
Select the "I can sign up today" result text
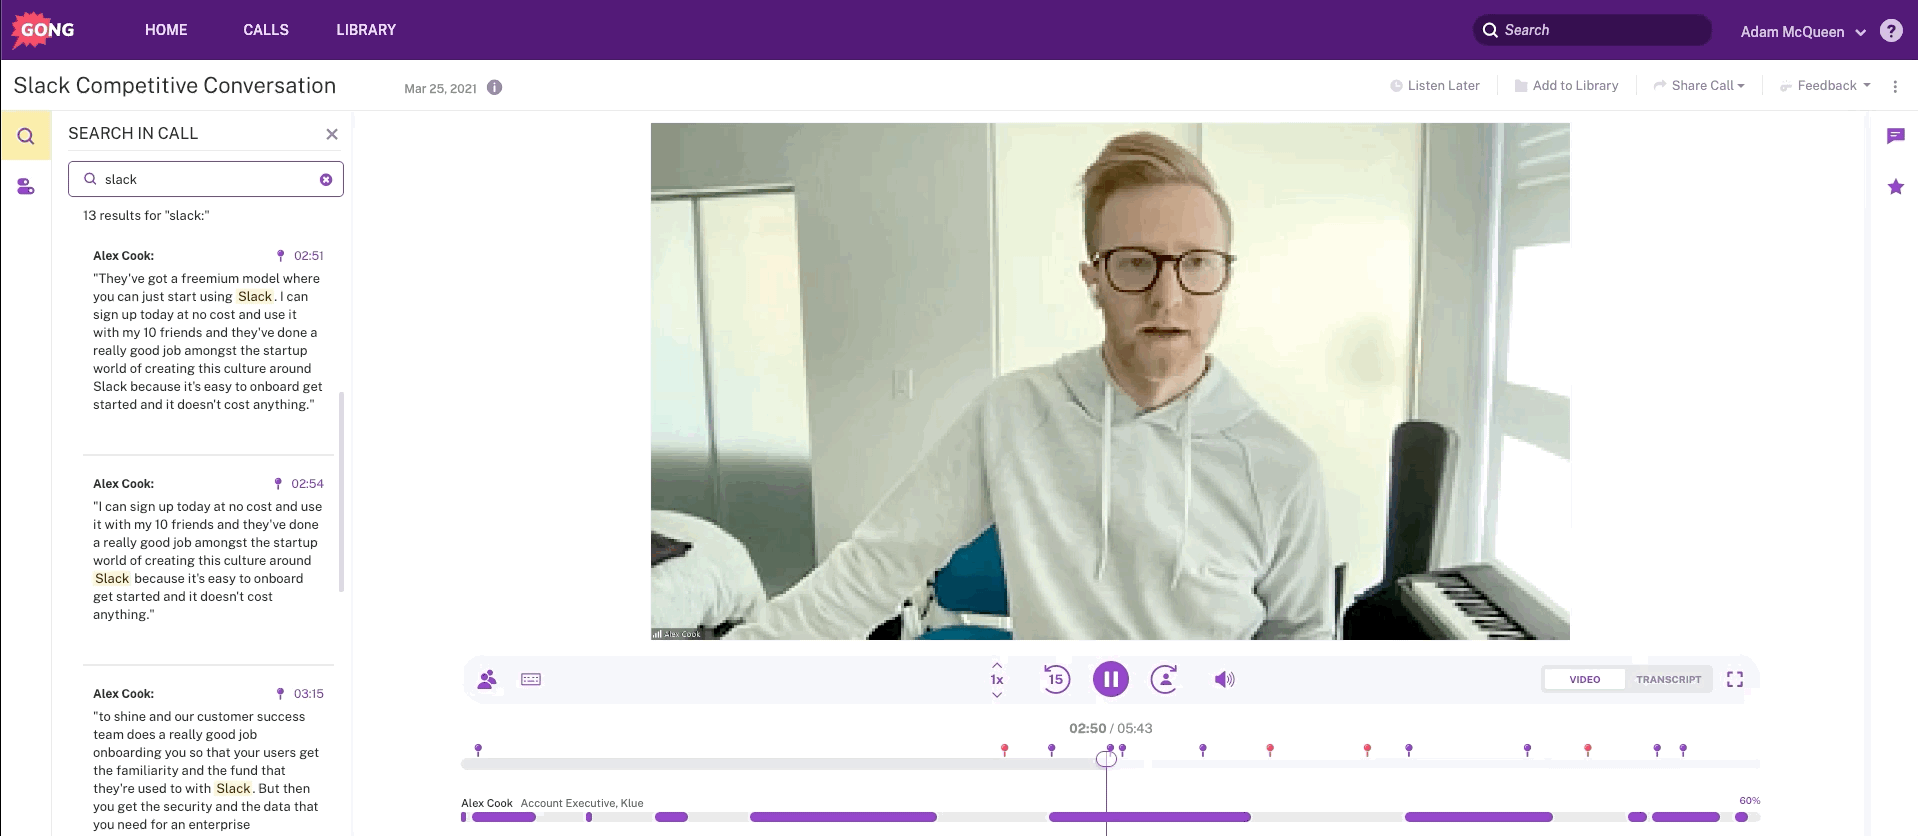pos(208,561)
